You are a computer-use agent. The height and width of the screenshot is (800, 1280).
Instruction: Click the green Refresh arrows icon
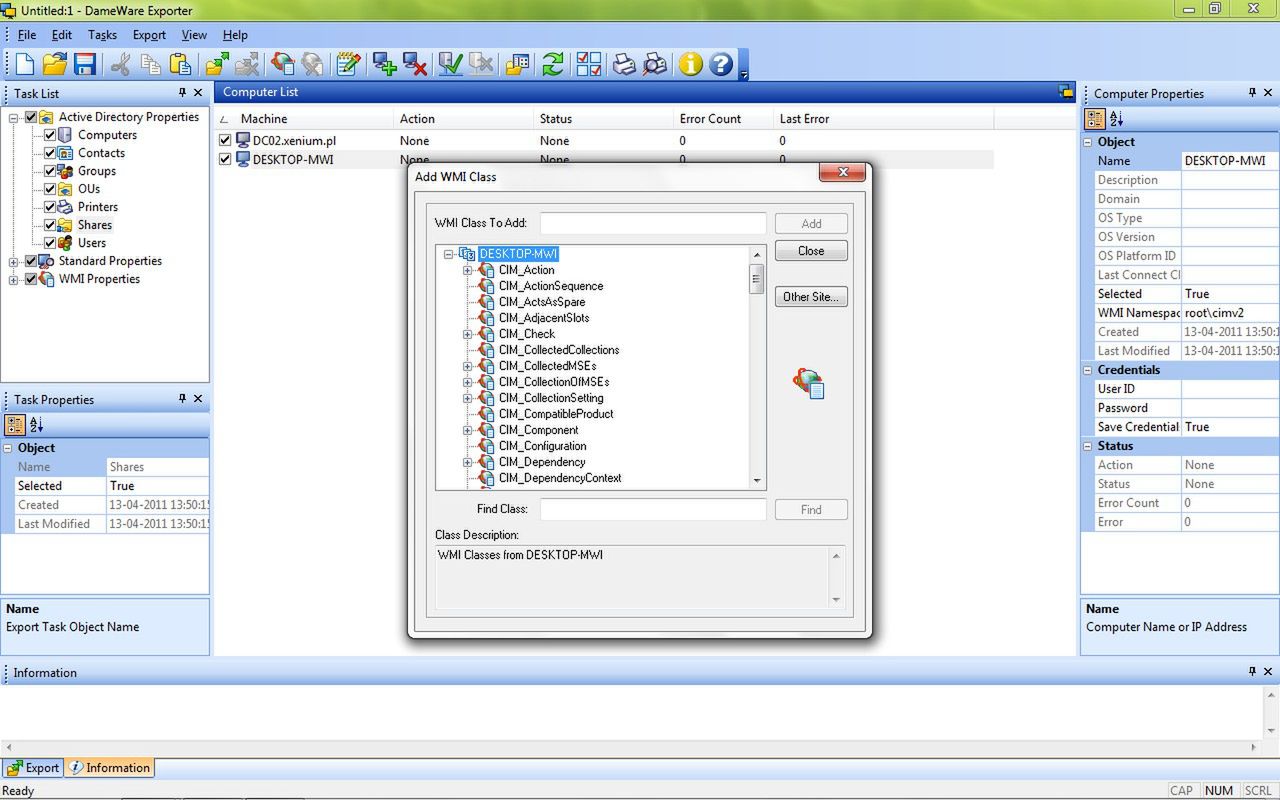pos(553,65)
